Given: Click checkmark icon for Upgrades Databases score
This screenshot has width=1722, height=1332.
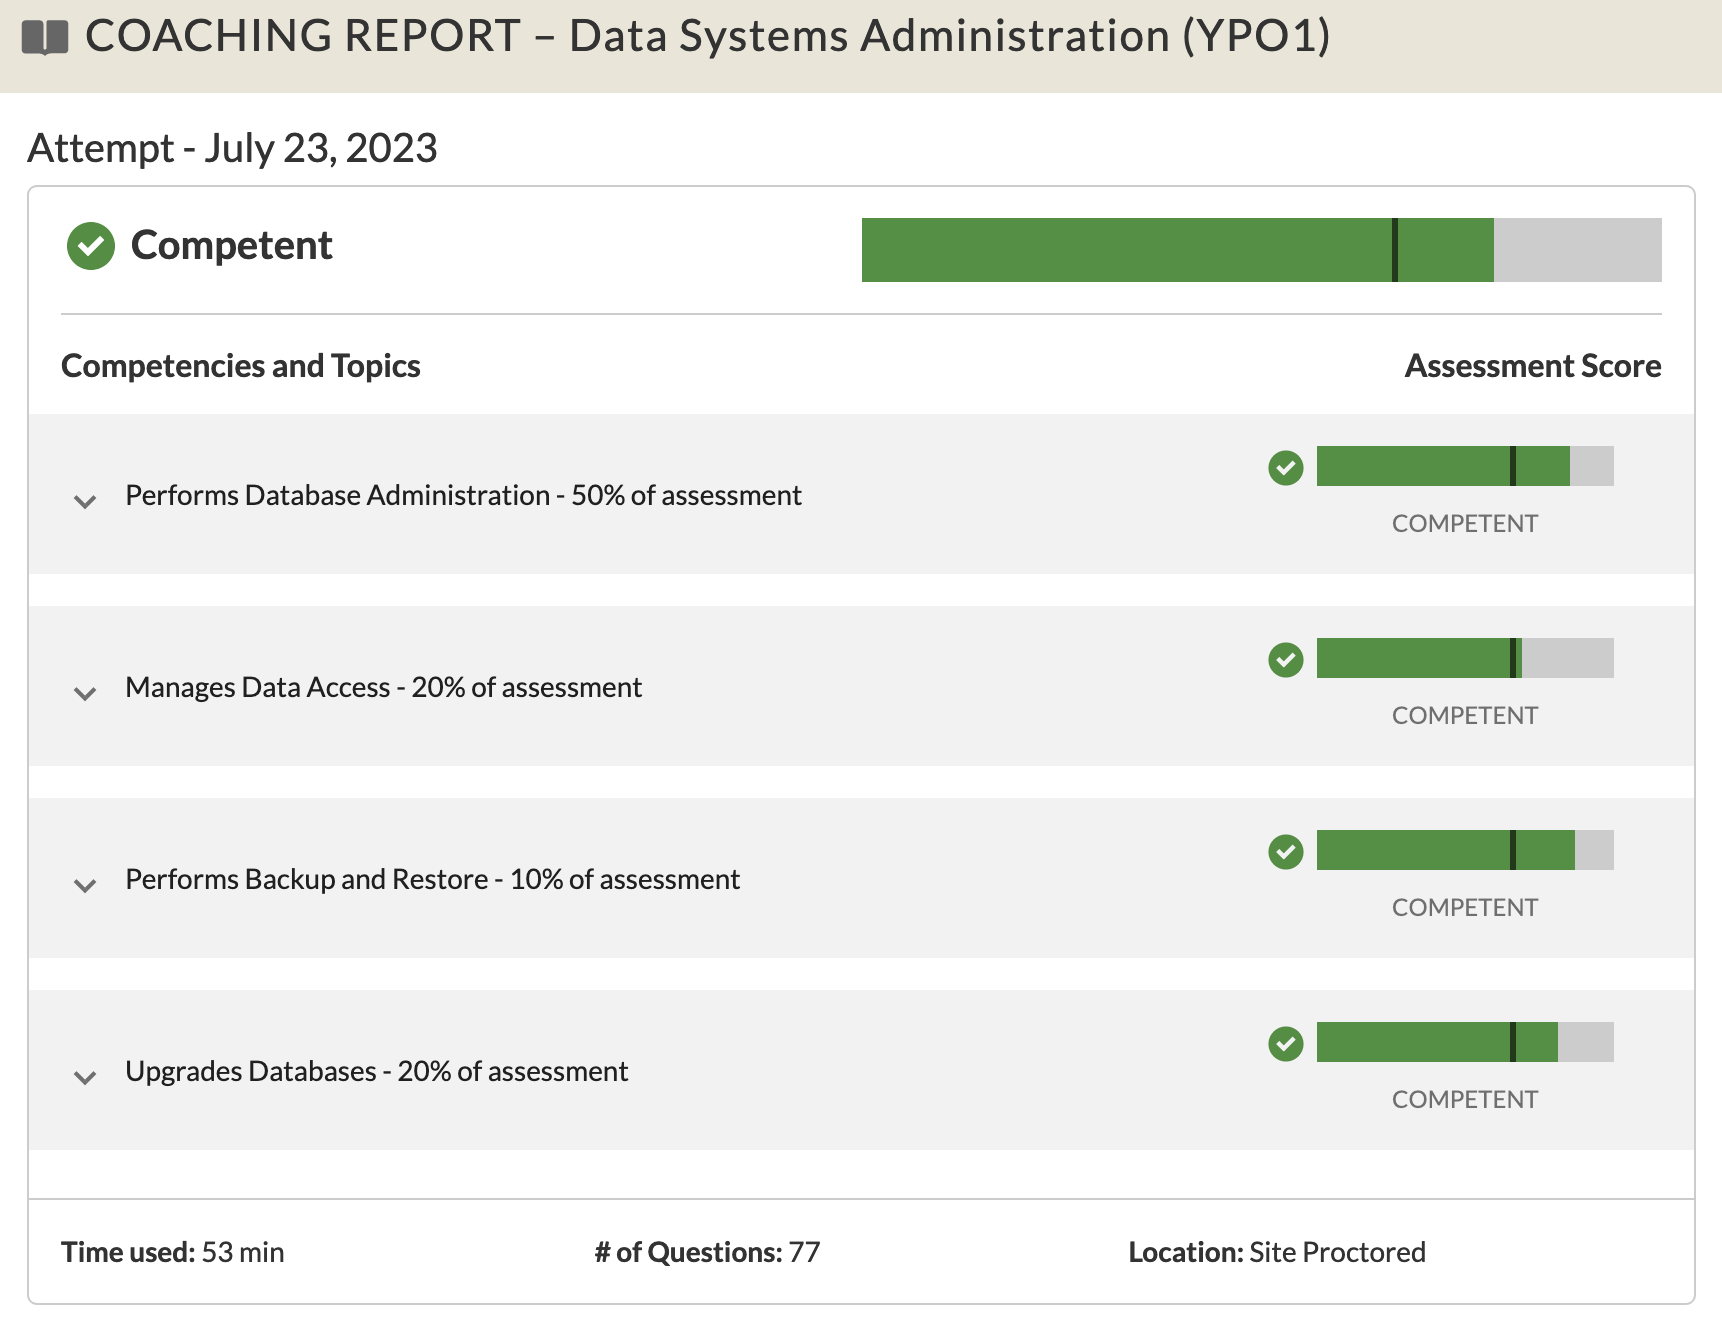Looking at the screenshot, I should (1286, 1043).
